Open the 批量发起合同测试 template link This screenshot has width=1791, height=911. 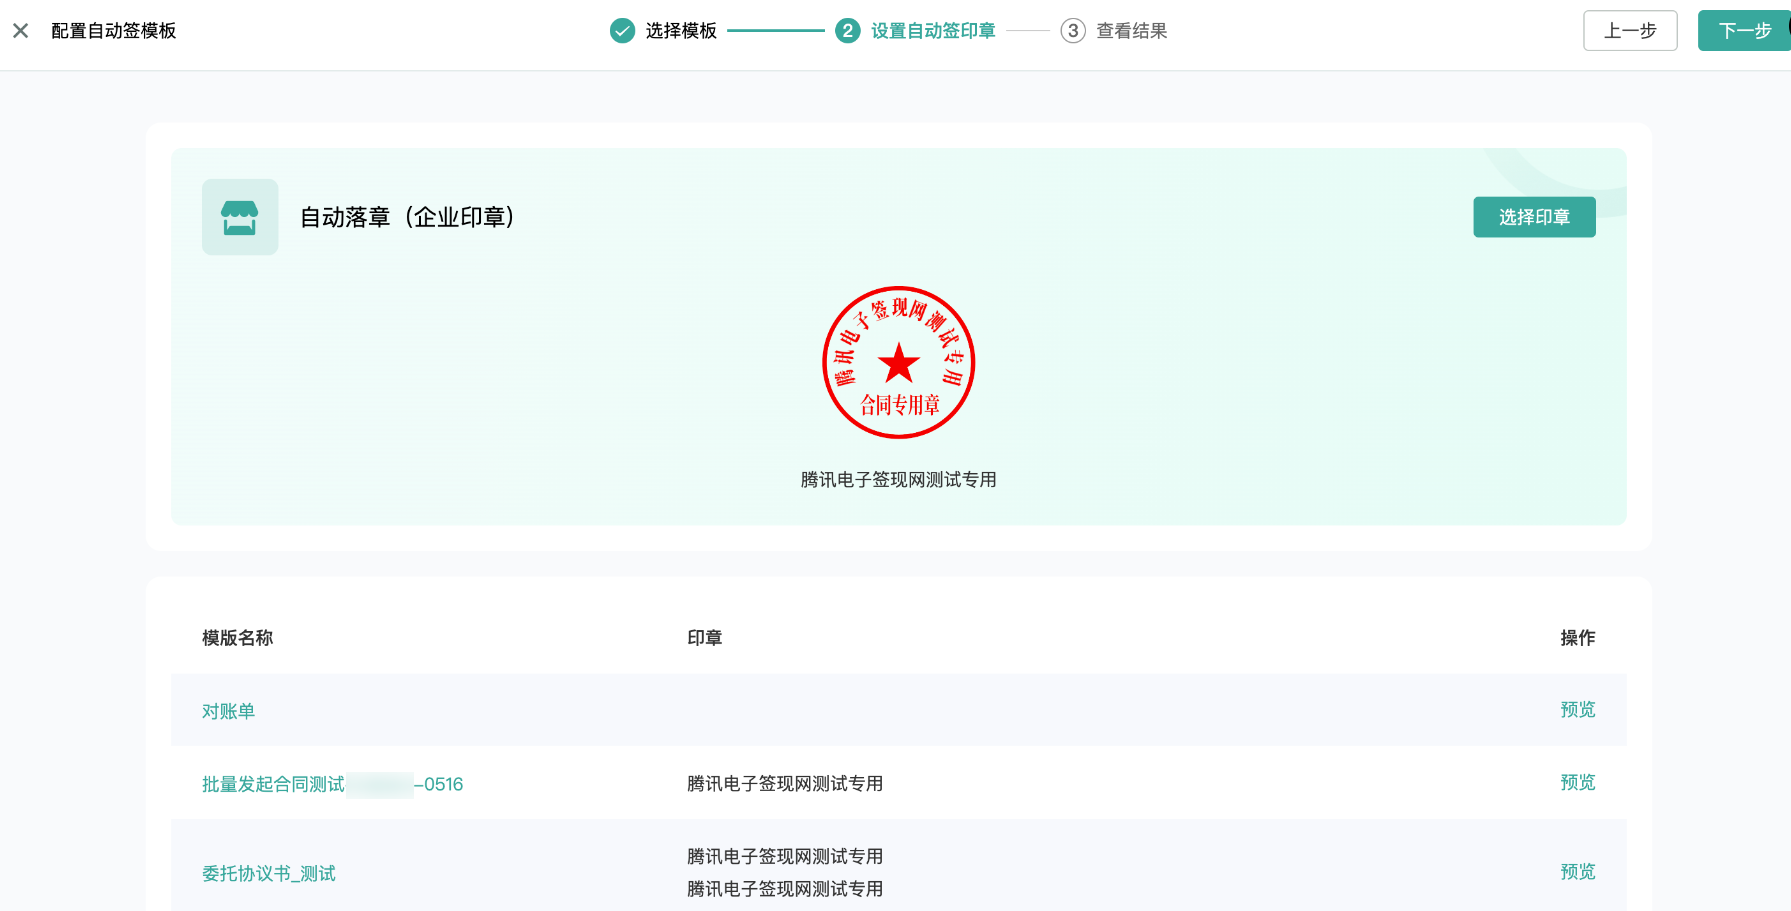coord(273,784)
